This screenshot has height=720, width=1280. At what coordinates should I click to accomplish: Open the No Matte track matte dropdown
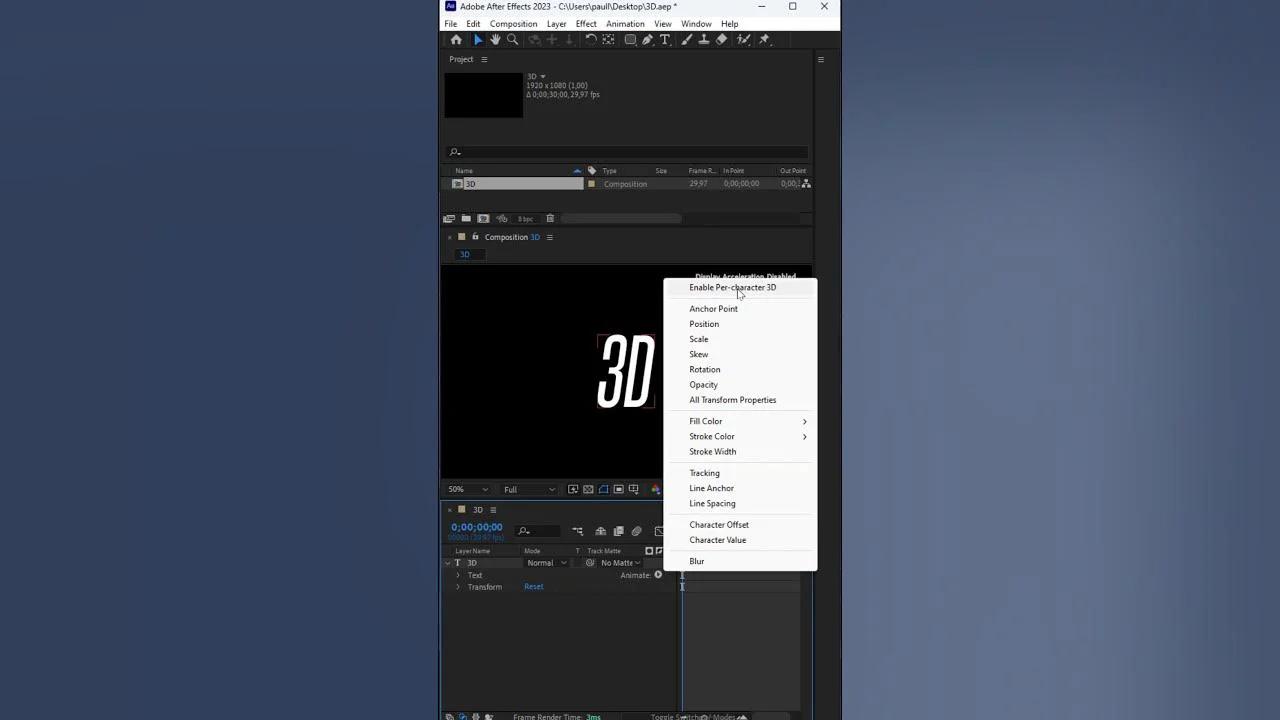[x=621, y=563]
